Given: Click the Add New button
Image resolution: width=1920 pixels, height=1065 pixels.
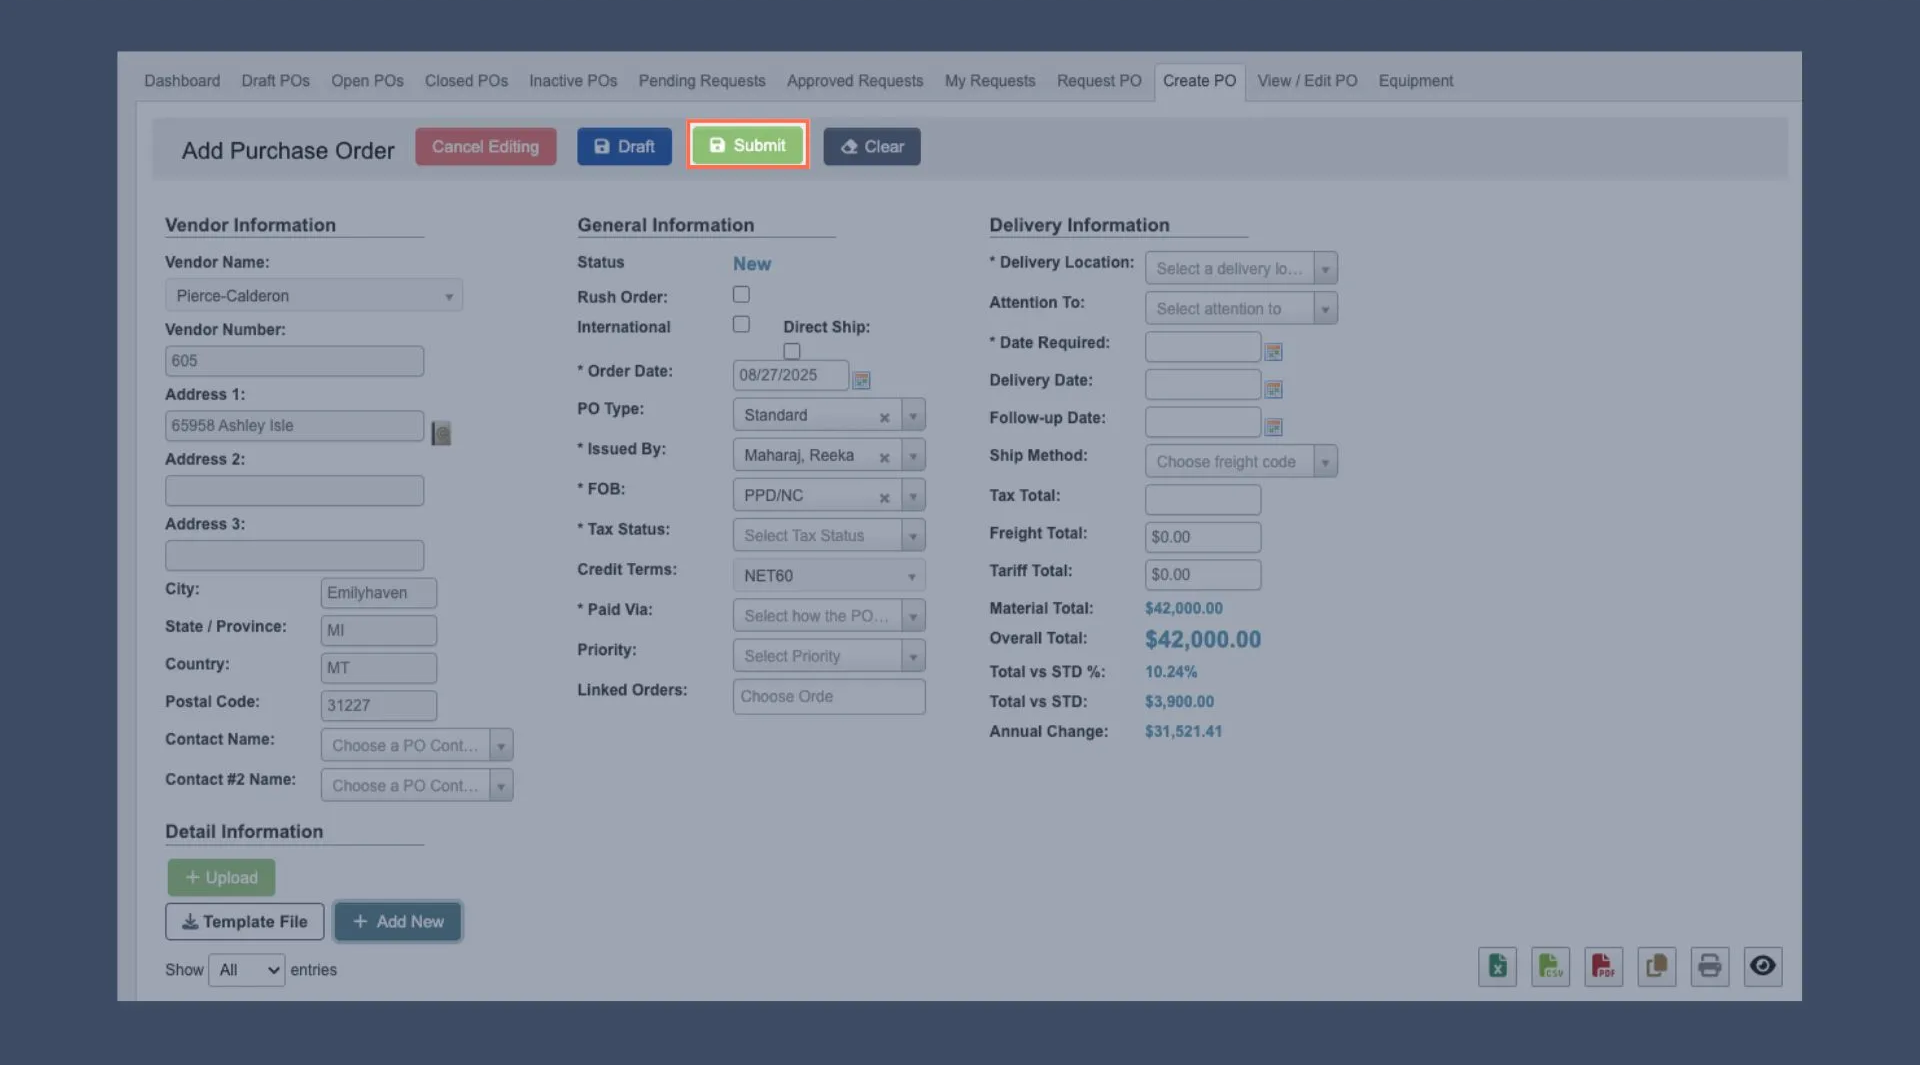Looking at the screenshot, I should (398, 921).
